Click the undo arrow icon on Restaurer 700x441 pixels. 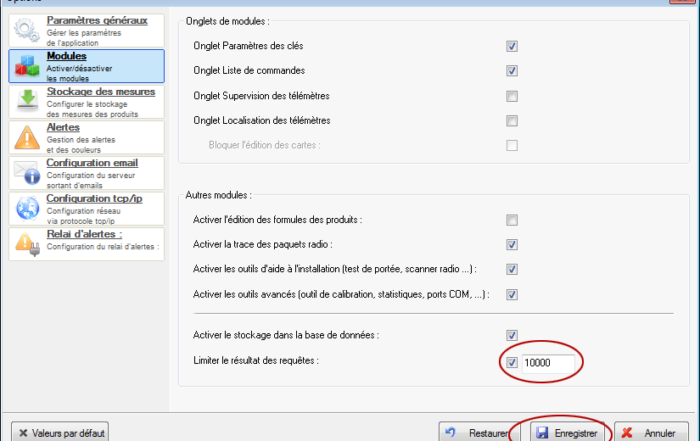coord(451,432)
